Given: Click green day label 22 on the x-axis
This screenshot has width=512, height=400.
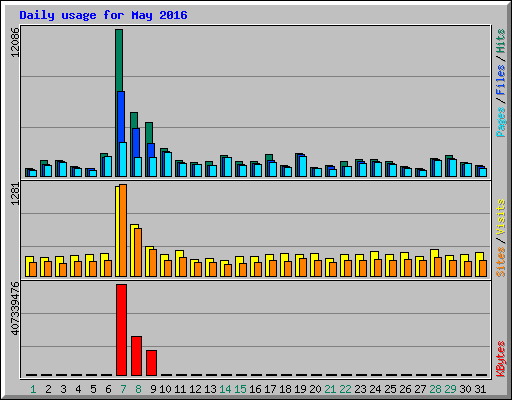Looking at the screenshot, I should (345, 389).
